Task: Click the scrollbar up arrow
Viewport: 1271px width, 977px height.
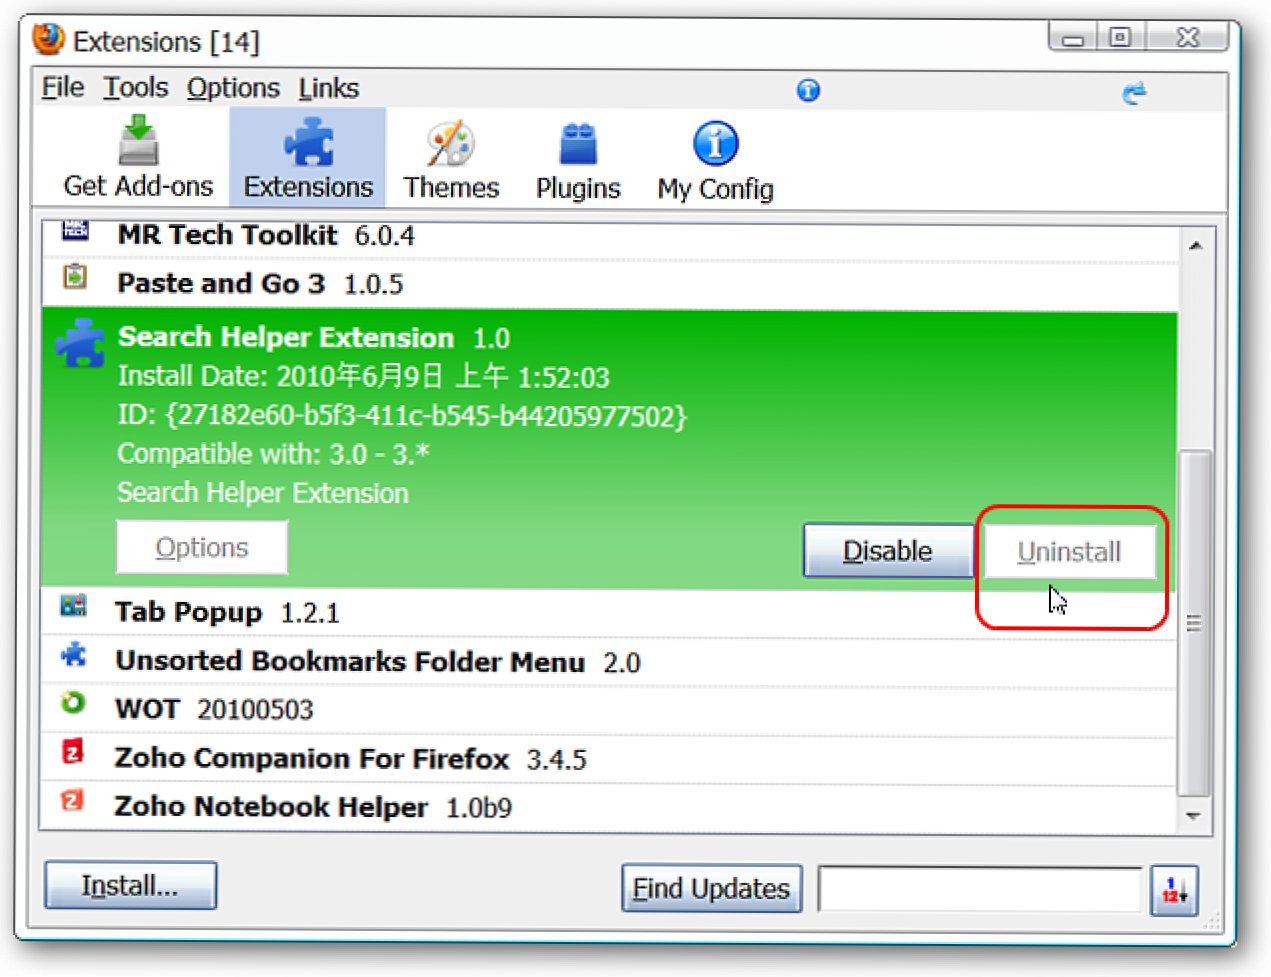Action: tap(1195, 246)
